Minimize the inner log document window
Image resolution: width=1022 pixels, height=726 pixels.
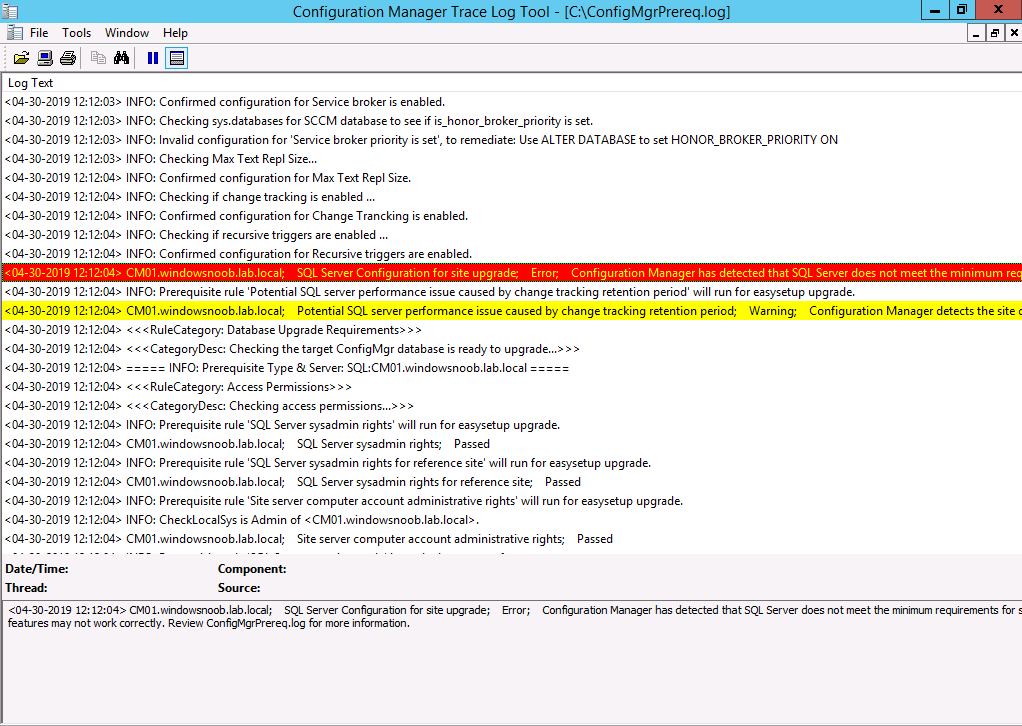pos(976,33)
